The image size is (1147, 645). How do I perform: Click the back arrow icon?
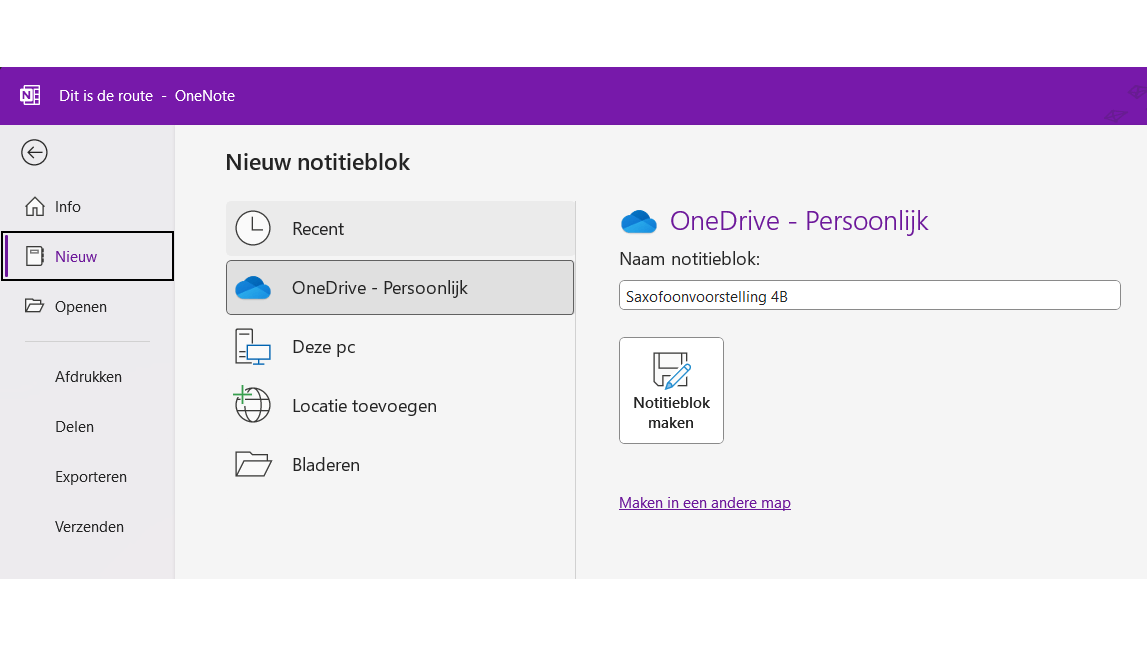35,152
